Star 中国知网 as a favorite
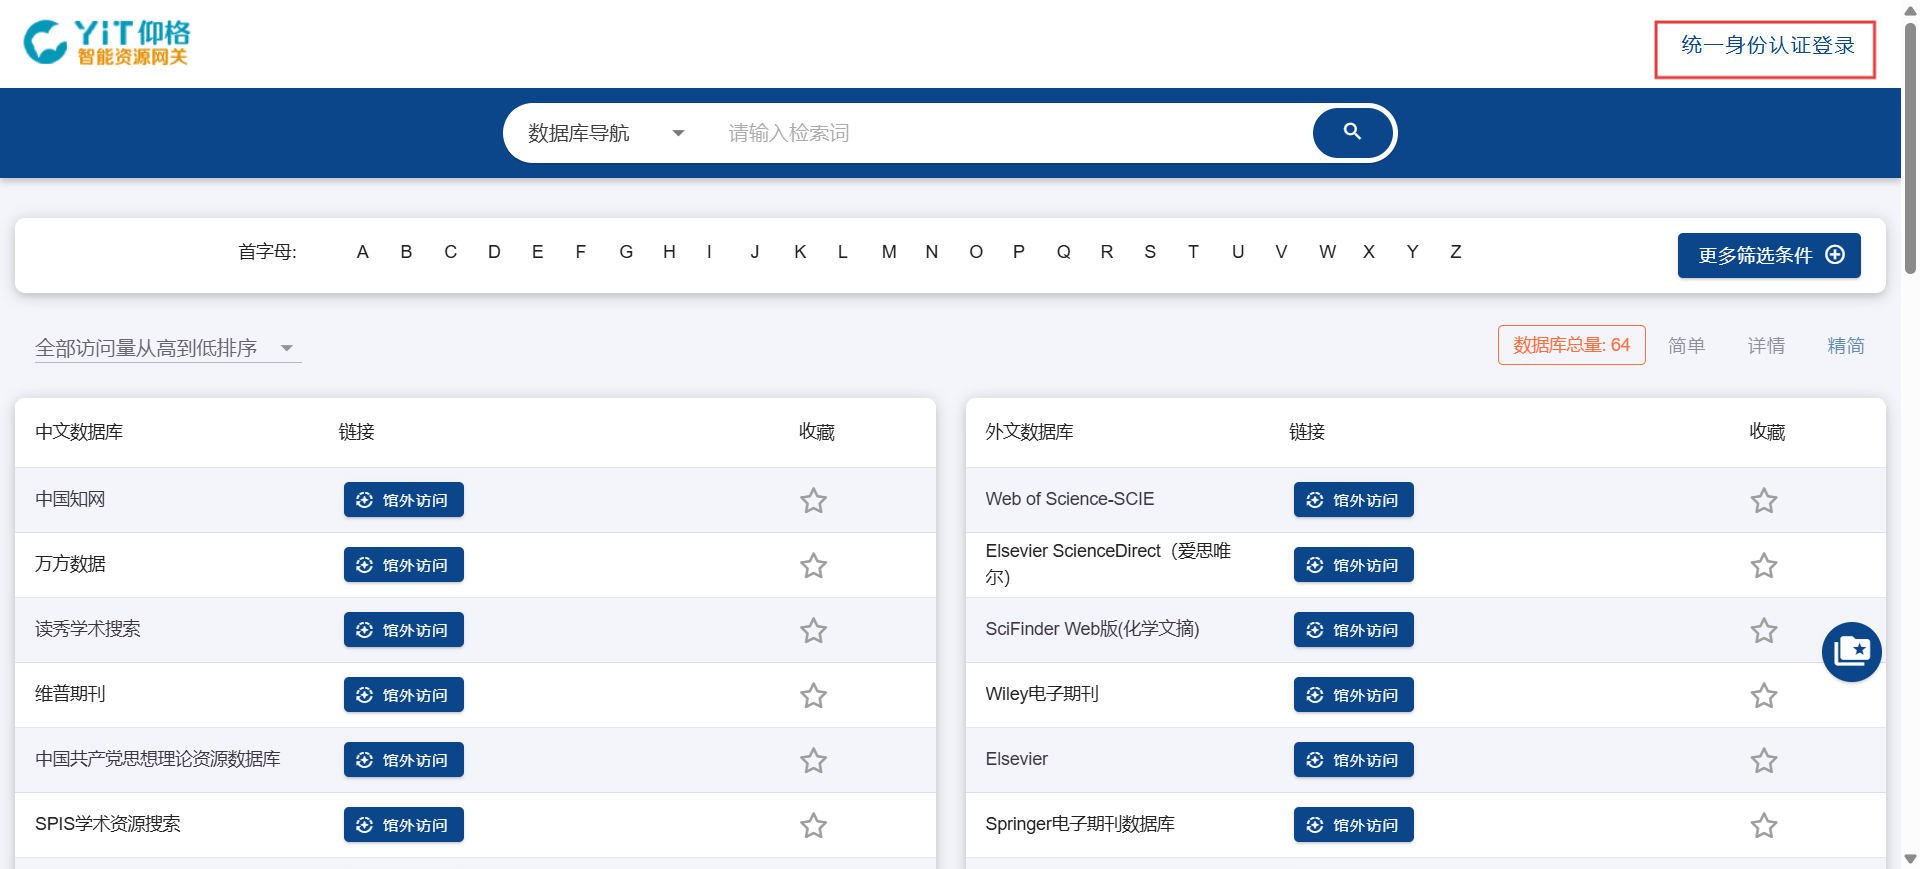Viewport: 1920px width, 869px height. tap(813, 500)
